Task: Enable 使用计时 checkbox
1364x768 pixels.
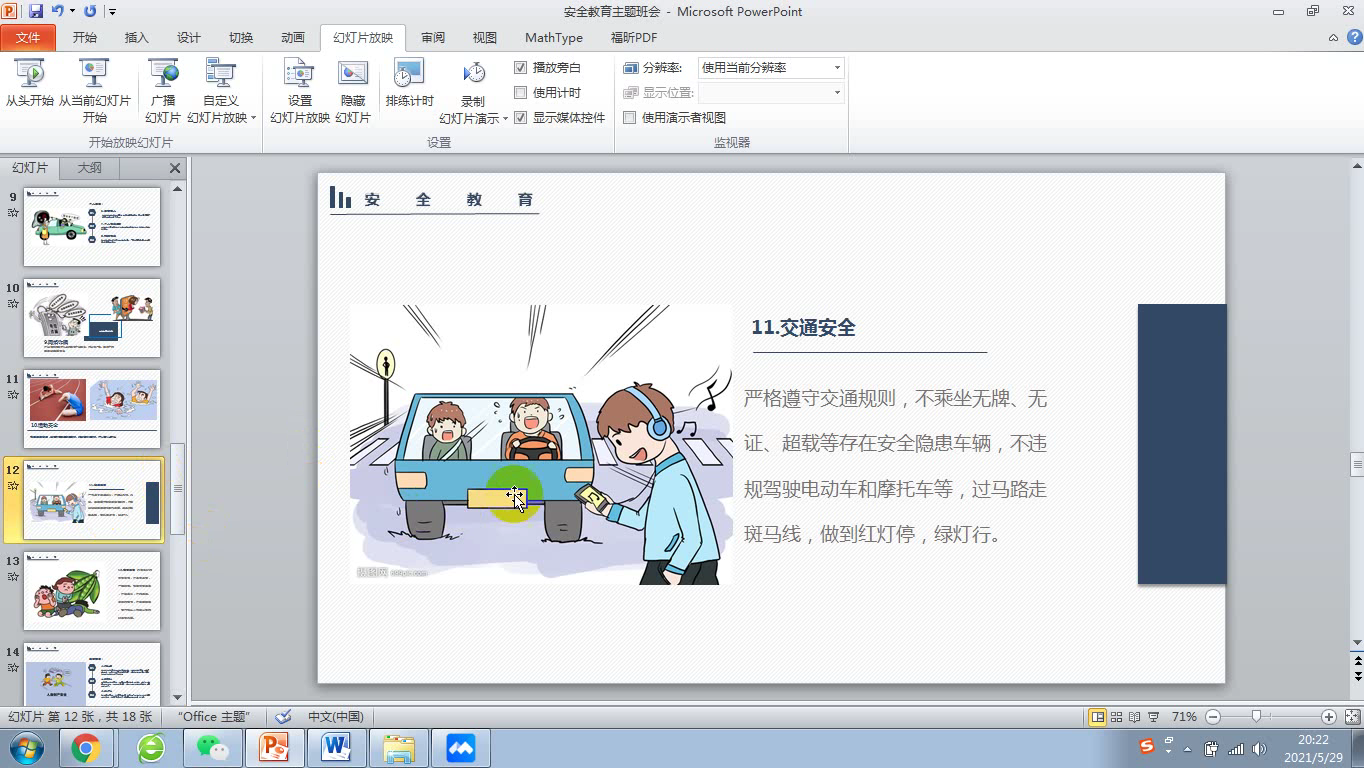Action: [x=520, y=92]
